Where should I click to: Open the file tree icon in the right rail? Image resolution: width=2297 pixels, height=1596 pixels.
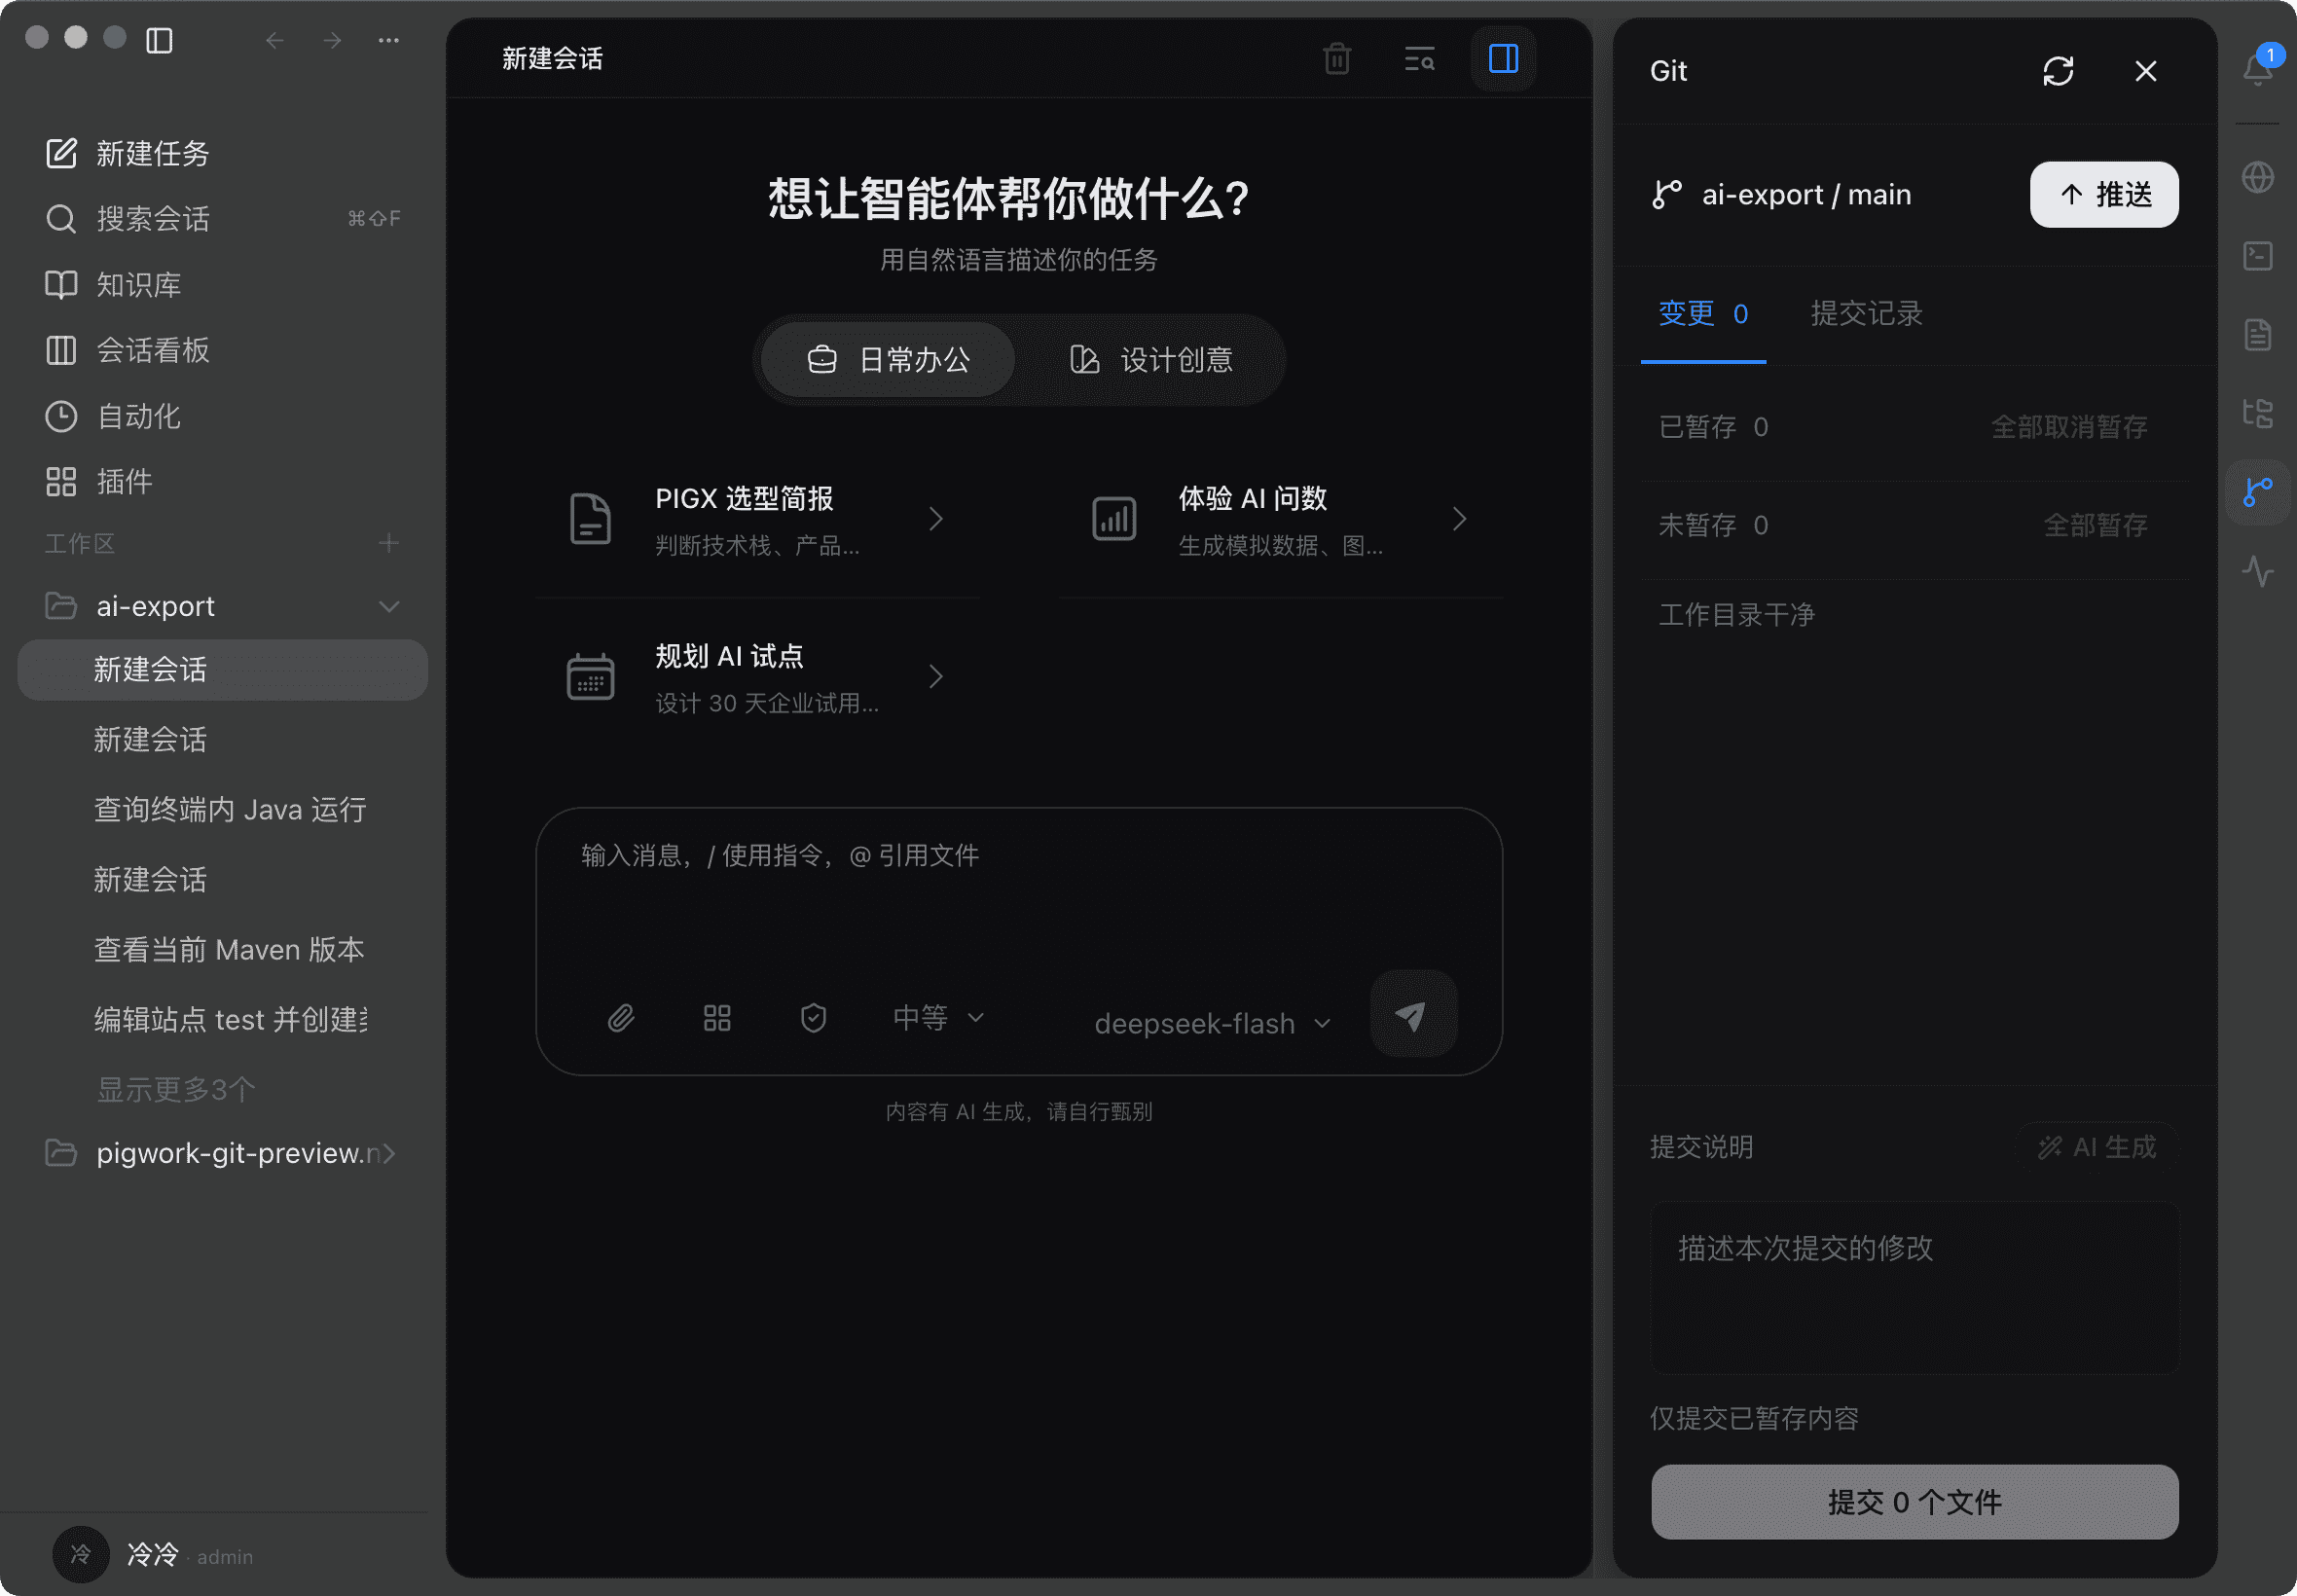coord(2257,412)
